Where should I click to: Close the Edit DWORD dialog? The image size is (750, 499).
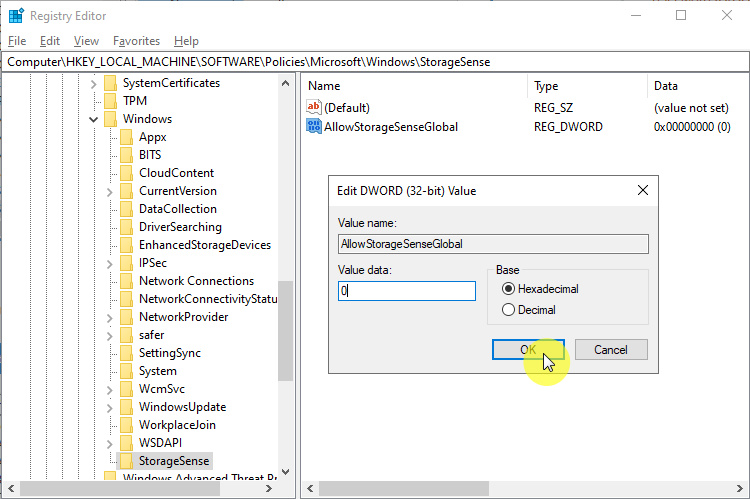642,190
